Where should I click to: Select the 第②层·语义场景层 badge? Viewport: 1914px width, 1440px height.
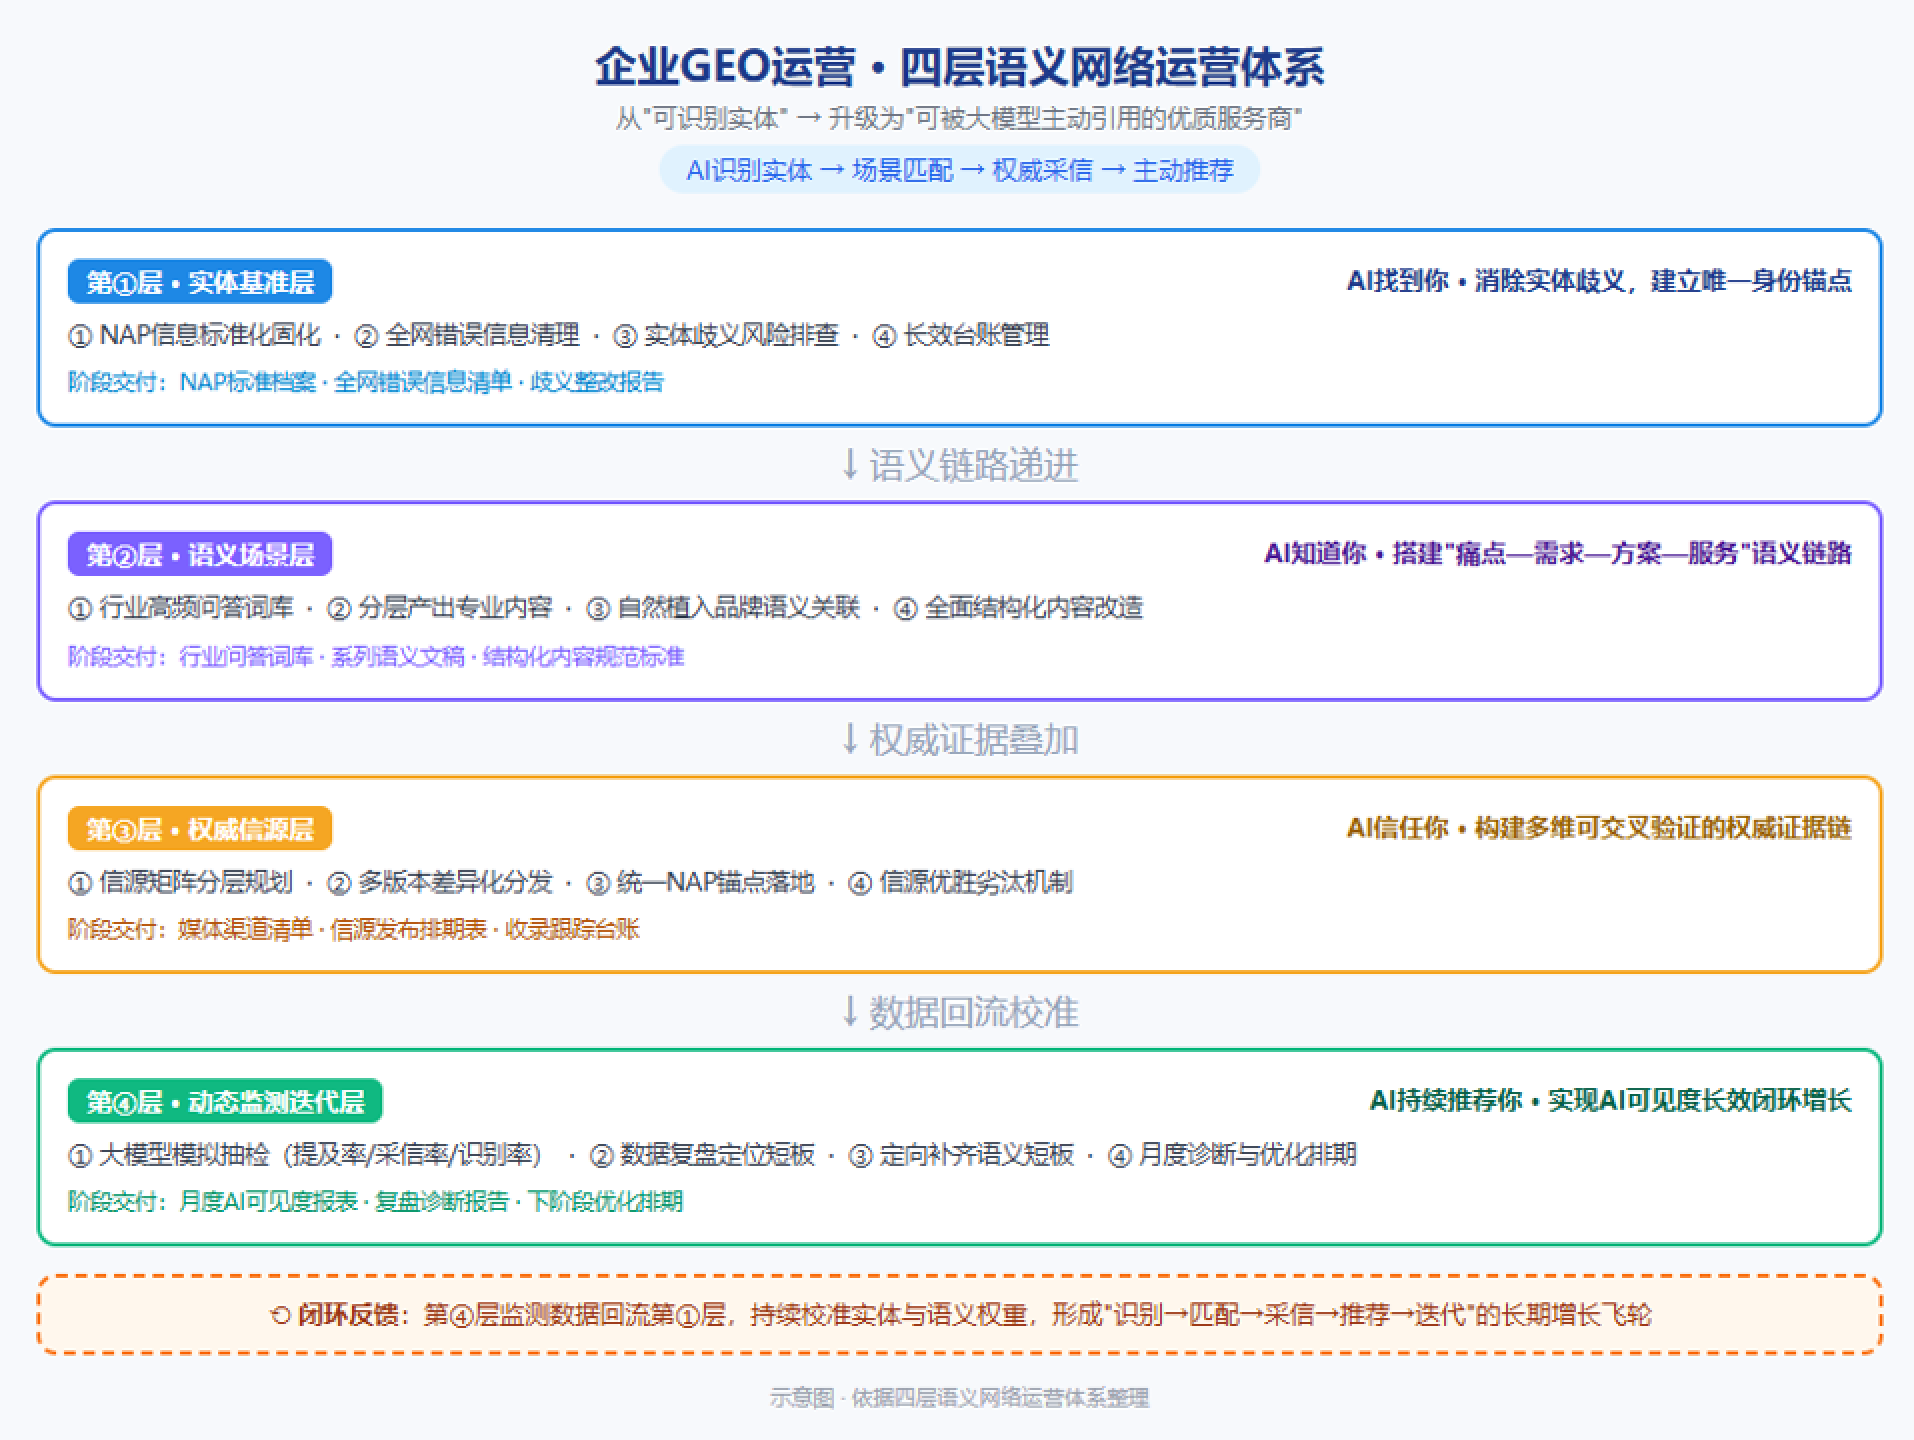tap(200, 554)
